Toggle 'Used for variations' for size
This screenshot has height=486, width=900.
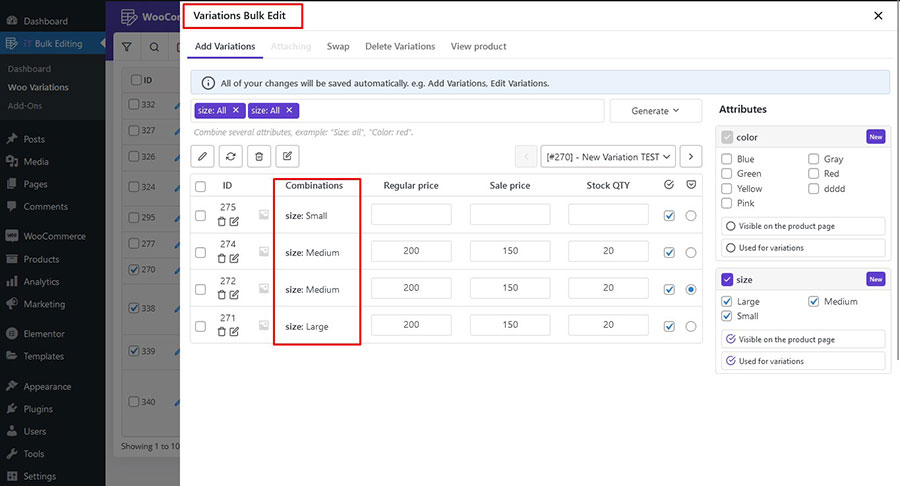803,361
